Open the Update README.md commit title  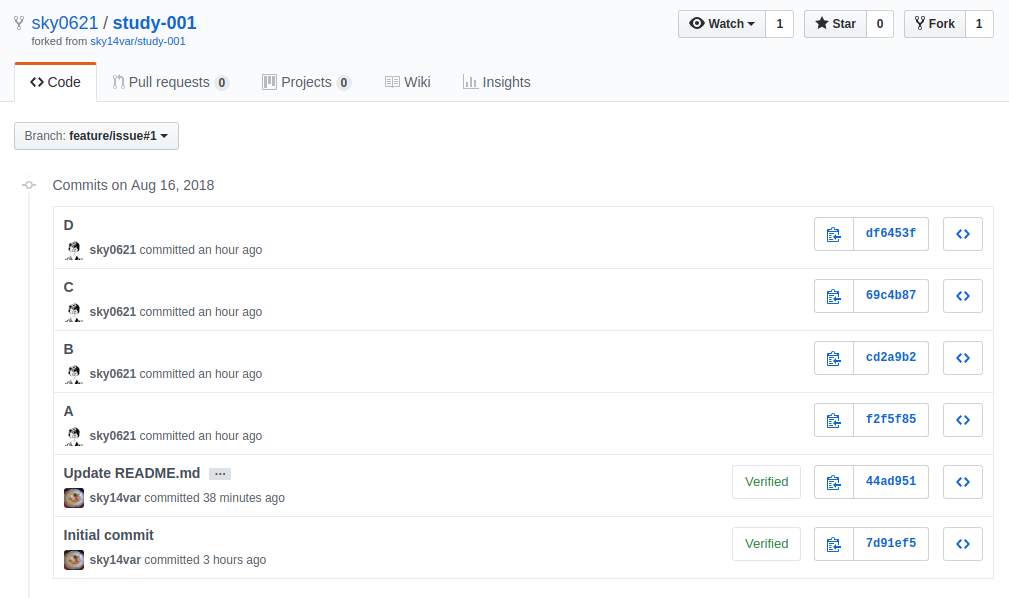pyautogui.click(x=132, y=473)
